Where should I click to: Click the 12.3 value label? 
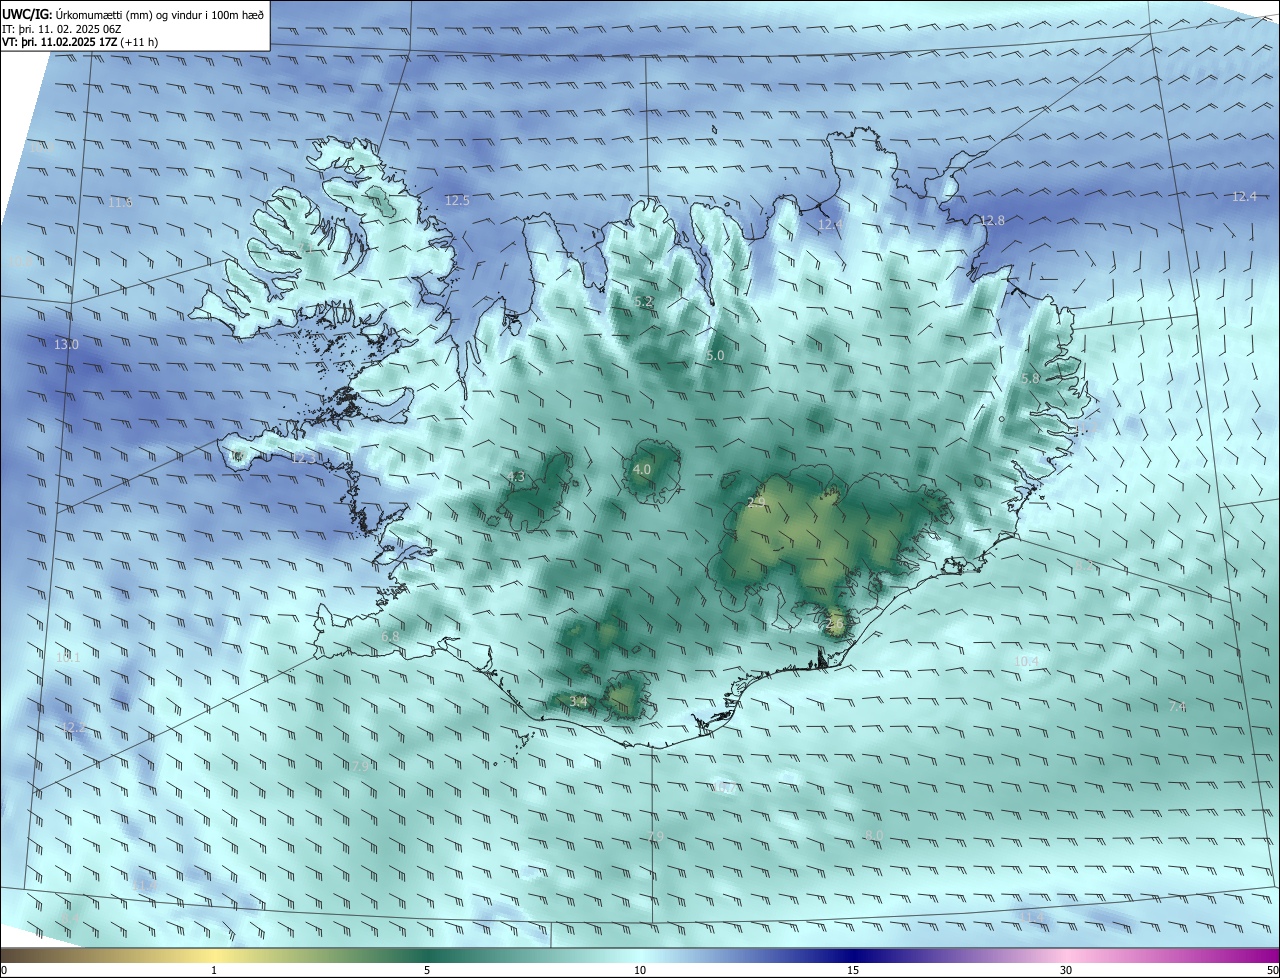(303, 459)
